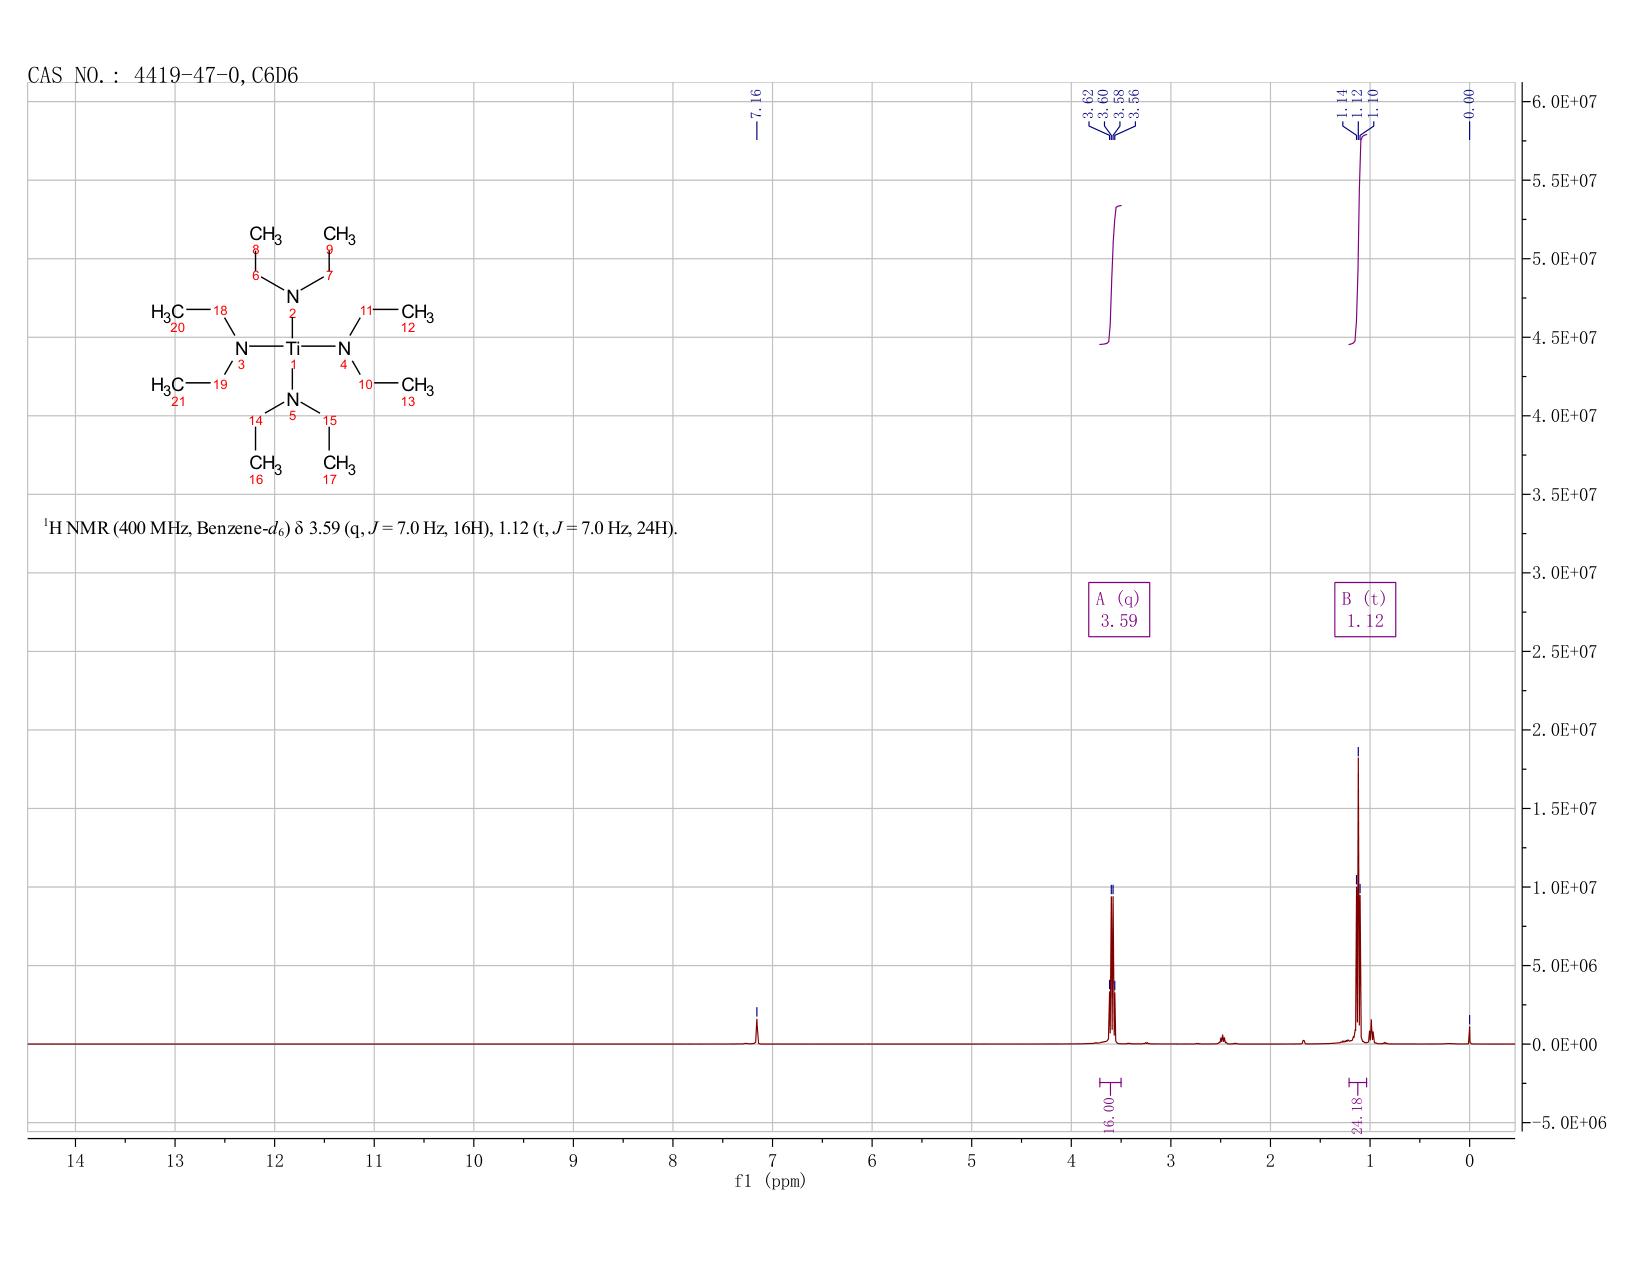Click the CH3 group numbered 13
The width and height of the screenshot is (1650, 1275).
pyautogui.click(x=417, y=386)
